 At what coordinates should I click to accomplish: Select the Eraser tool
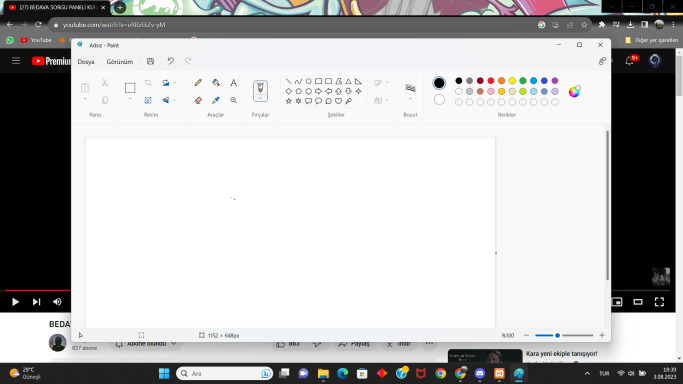[x=198, y=101]
